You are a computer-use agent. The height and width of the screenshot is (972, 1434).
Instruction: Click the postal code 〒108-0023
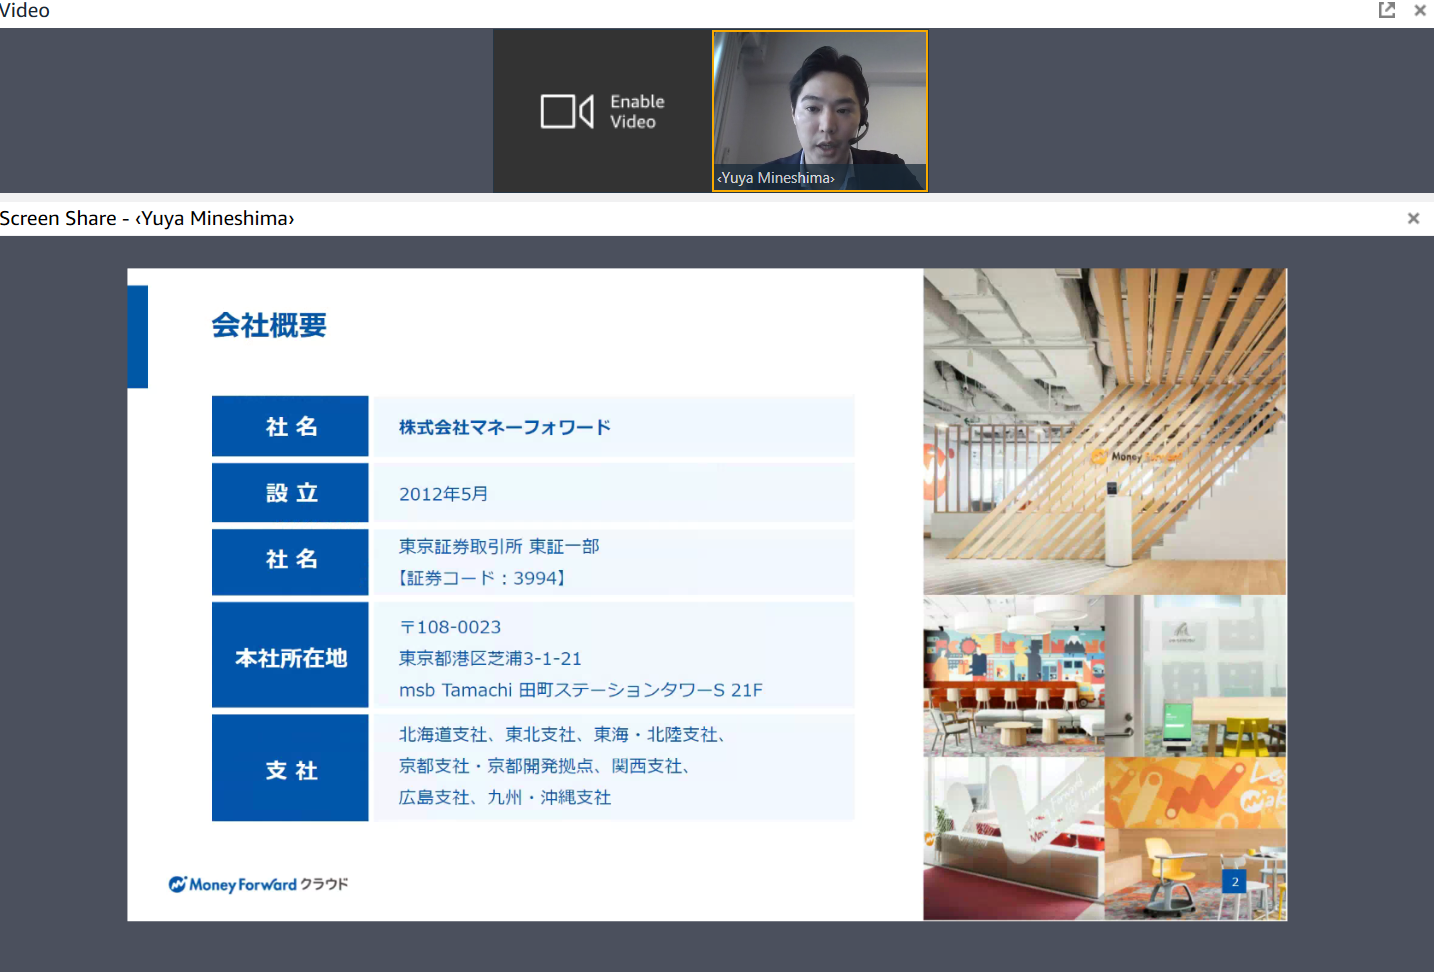[x=450, y=627]
